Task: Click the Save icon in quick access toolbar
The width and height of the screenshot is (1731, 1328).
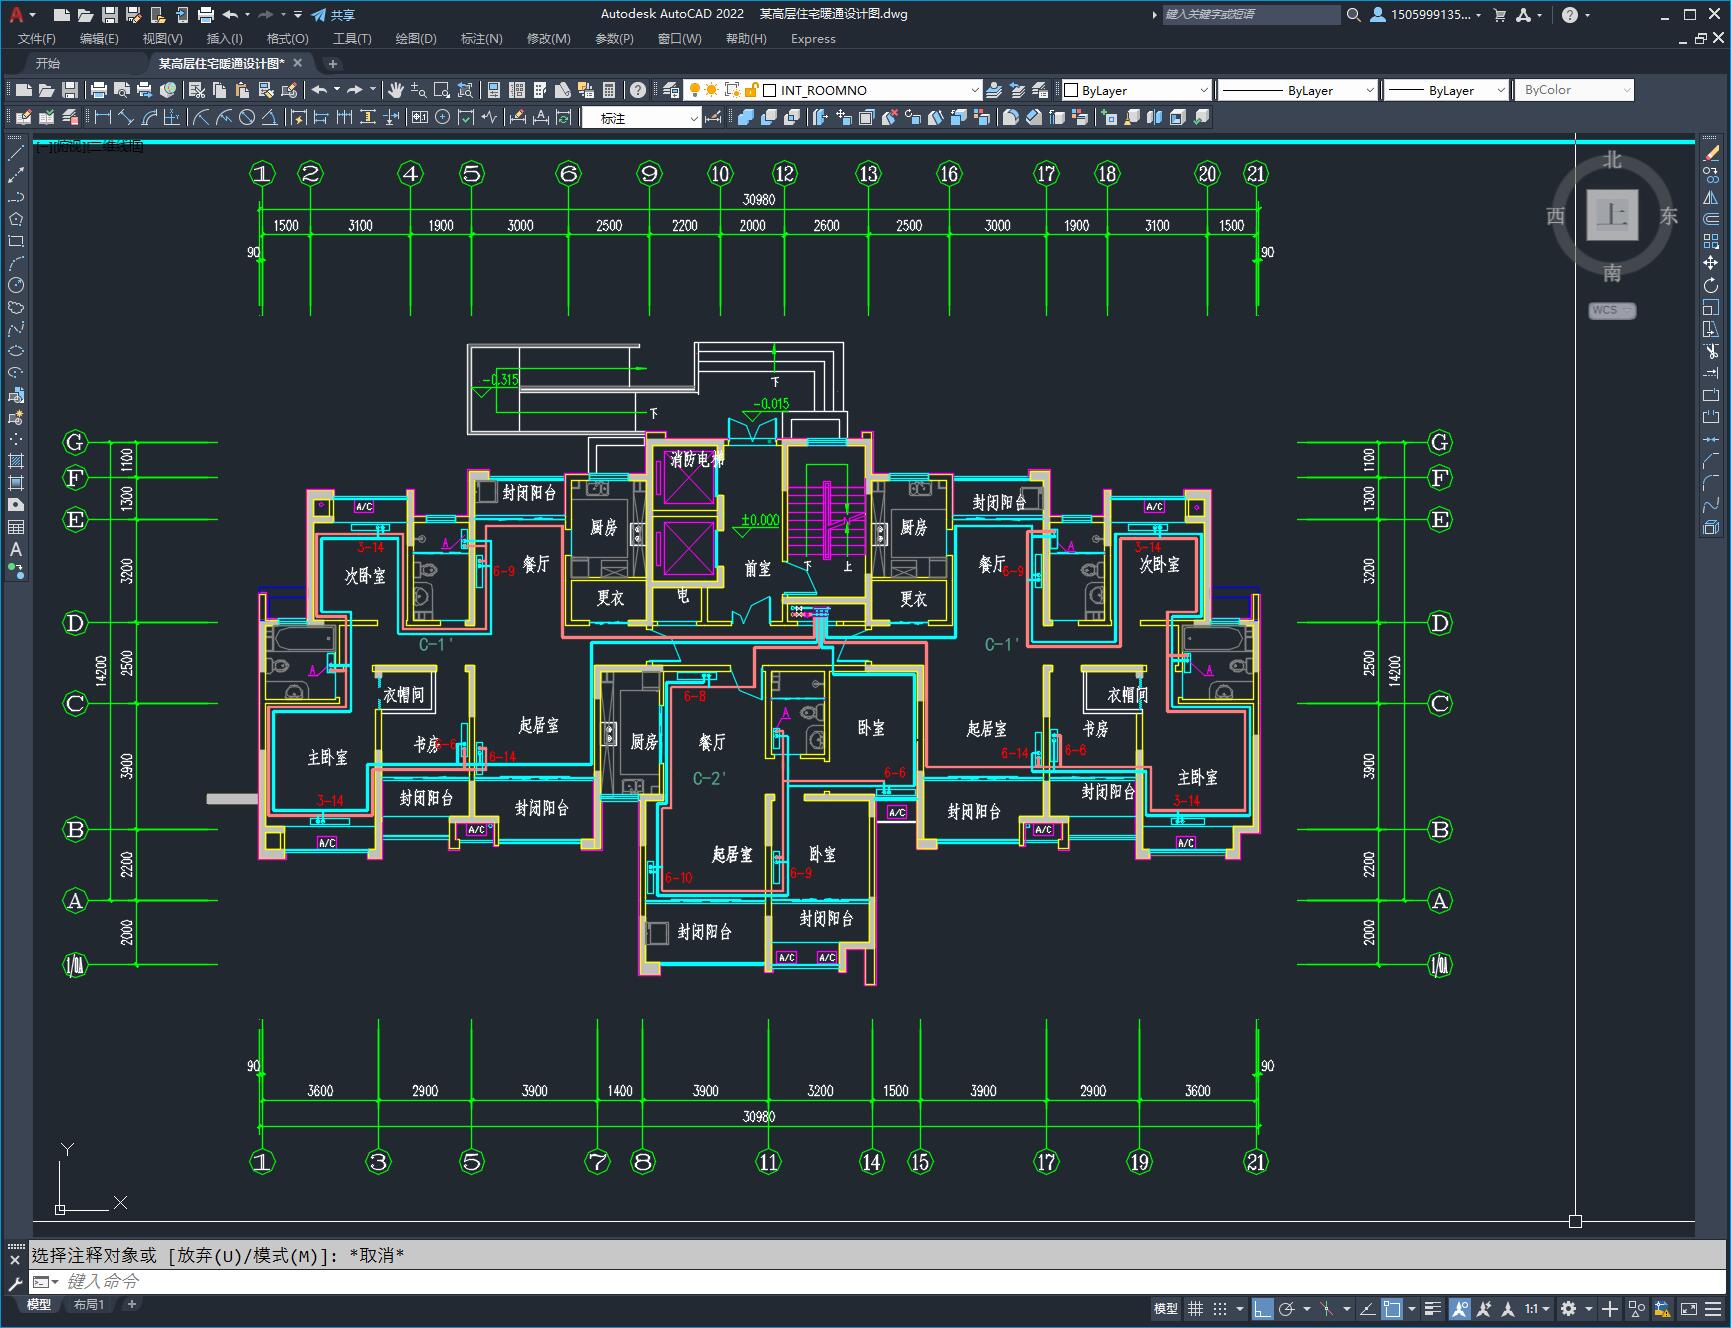Action: coord(110,14)
